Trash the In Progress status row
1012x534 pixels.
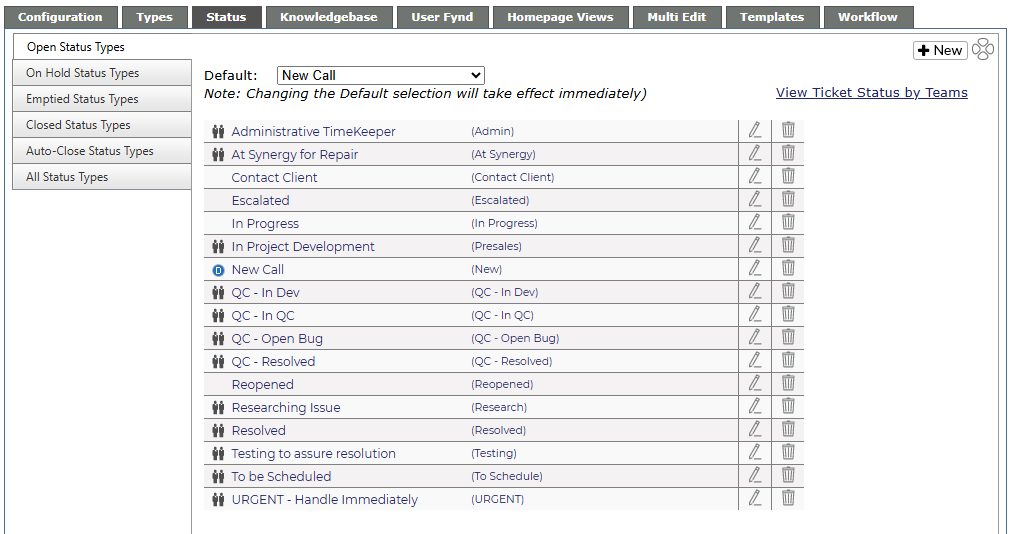[788, 222]
